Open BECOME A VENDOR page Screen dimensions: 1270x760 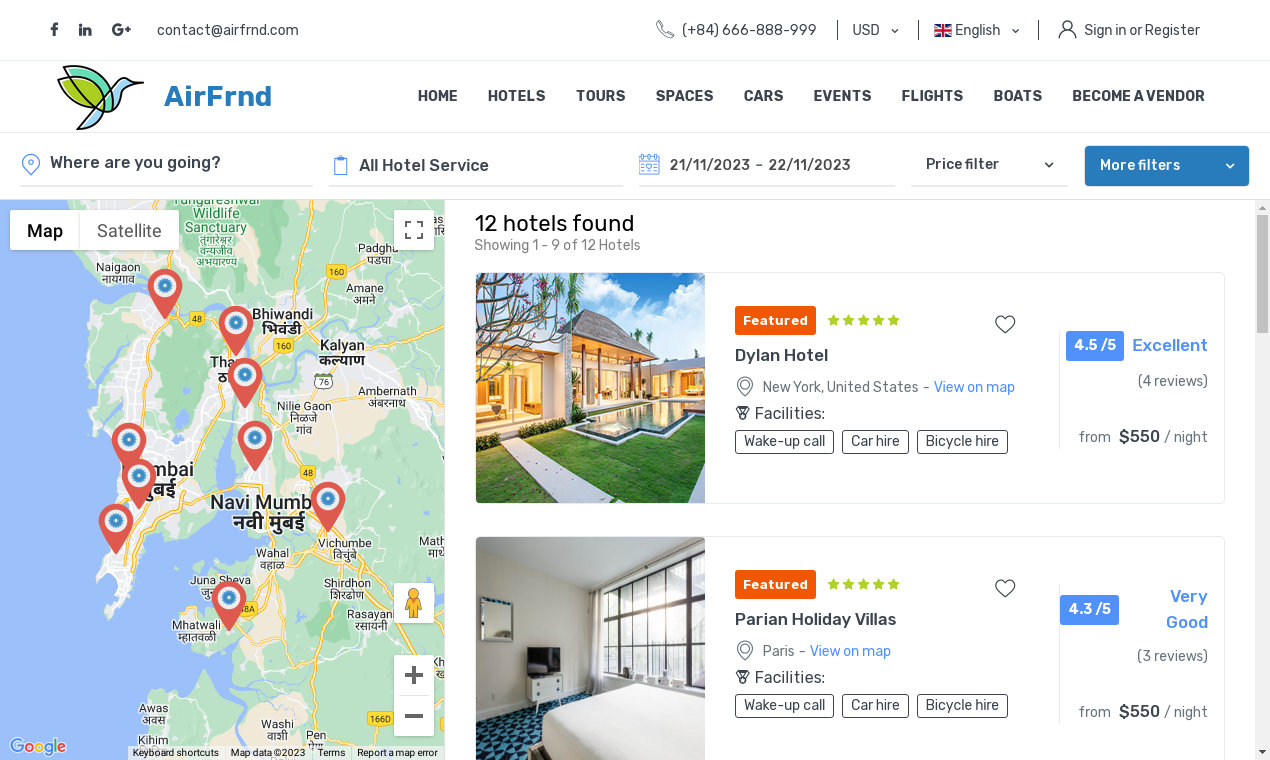[1138, 96]
